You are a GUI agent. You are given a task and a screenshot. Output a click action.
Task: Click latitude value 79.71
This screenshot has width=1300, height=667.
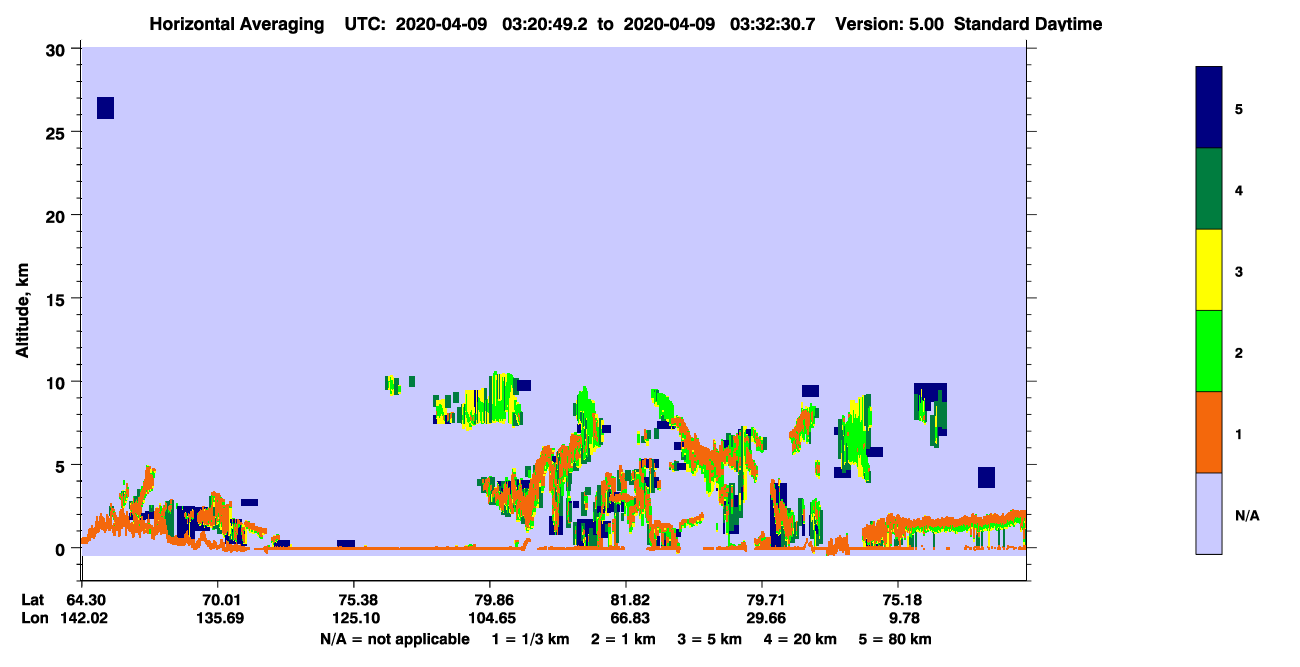762,600
